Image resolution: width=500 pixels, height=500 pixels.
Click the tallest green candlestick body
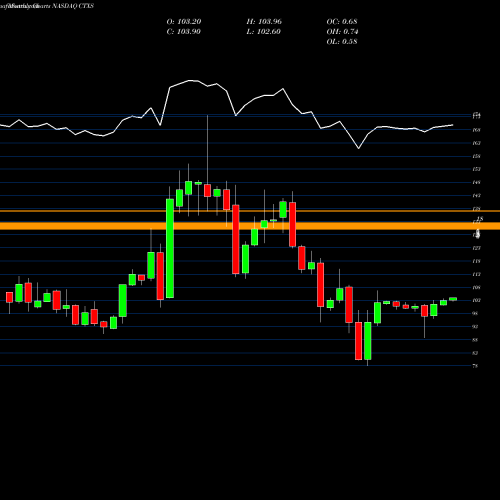[170, 248]
